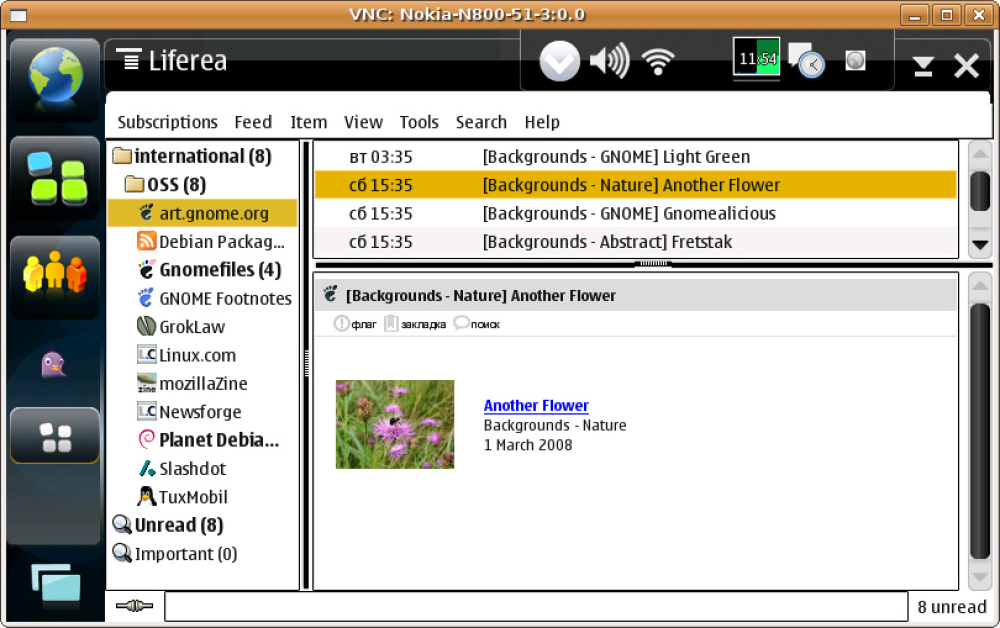Screen dimensions: 1000x628
Task: Open the applications grid with colored tiles
Action: (55, 179)
